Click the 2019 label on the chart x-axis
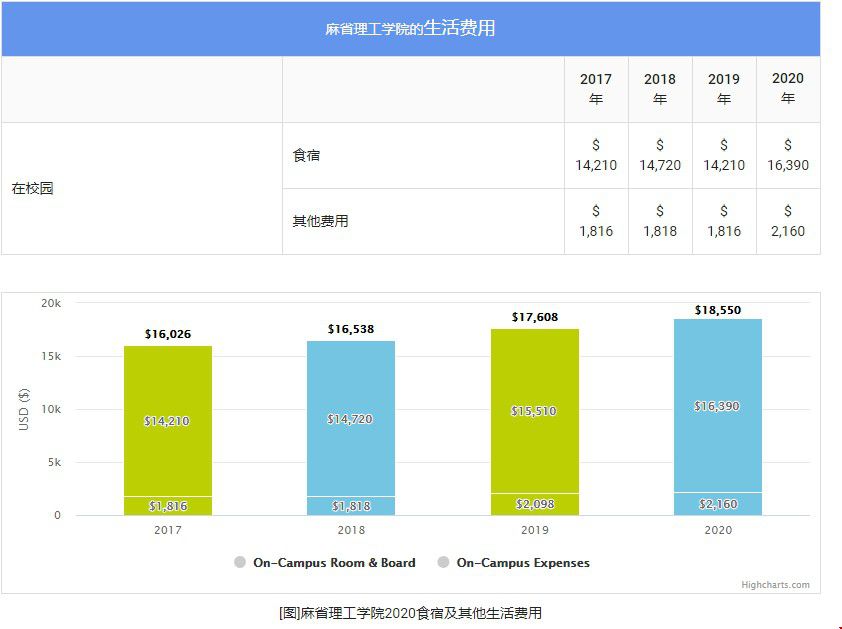 [534, 530]
